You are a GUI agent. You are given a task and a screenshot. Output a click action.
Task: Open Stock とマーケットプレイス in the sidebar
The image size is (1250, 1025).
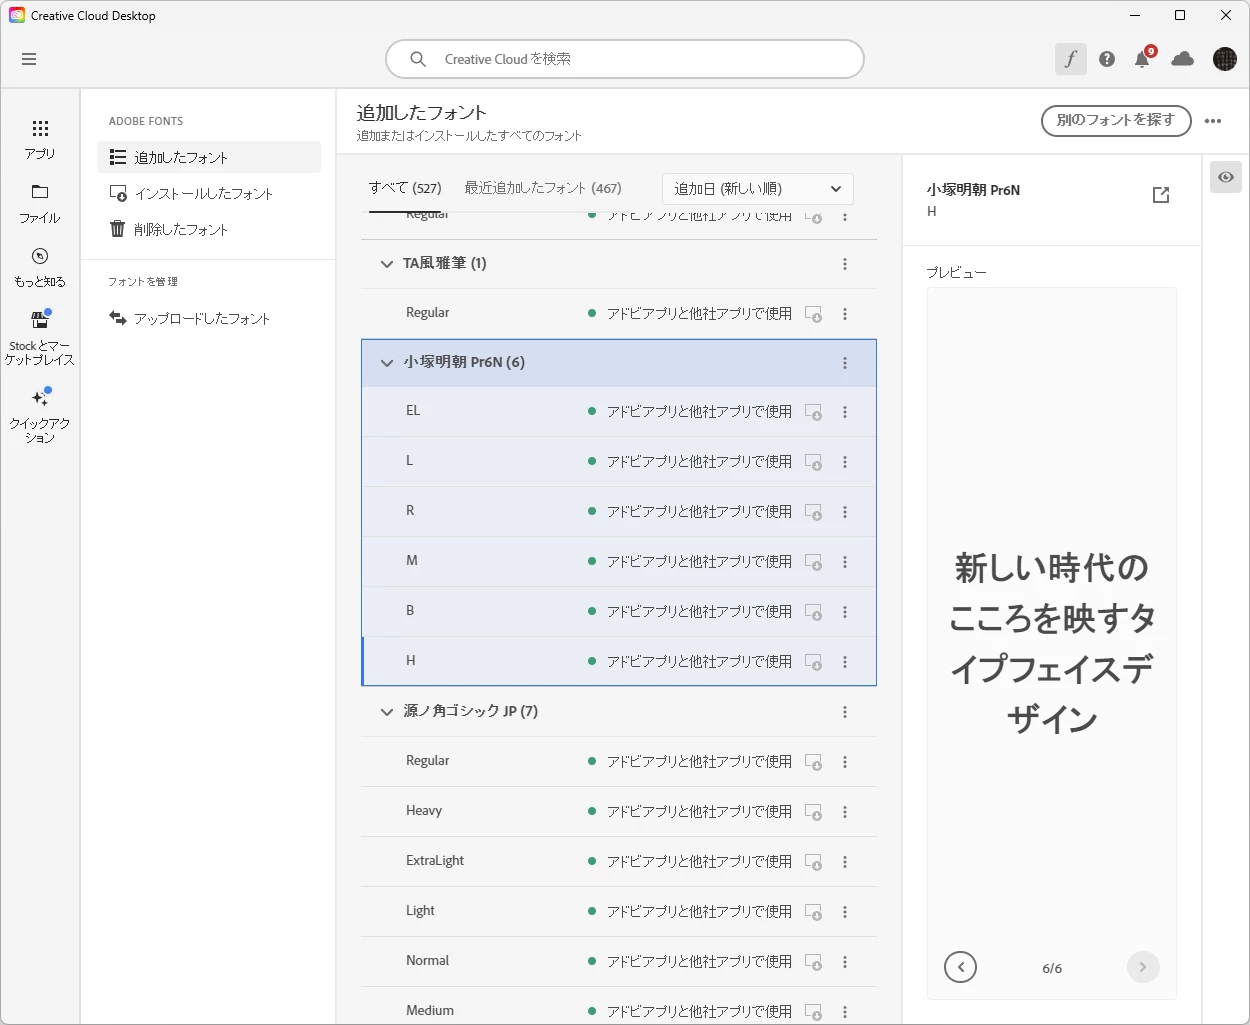click(40, 338)
